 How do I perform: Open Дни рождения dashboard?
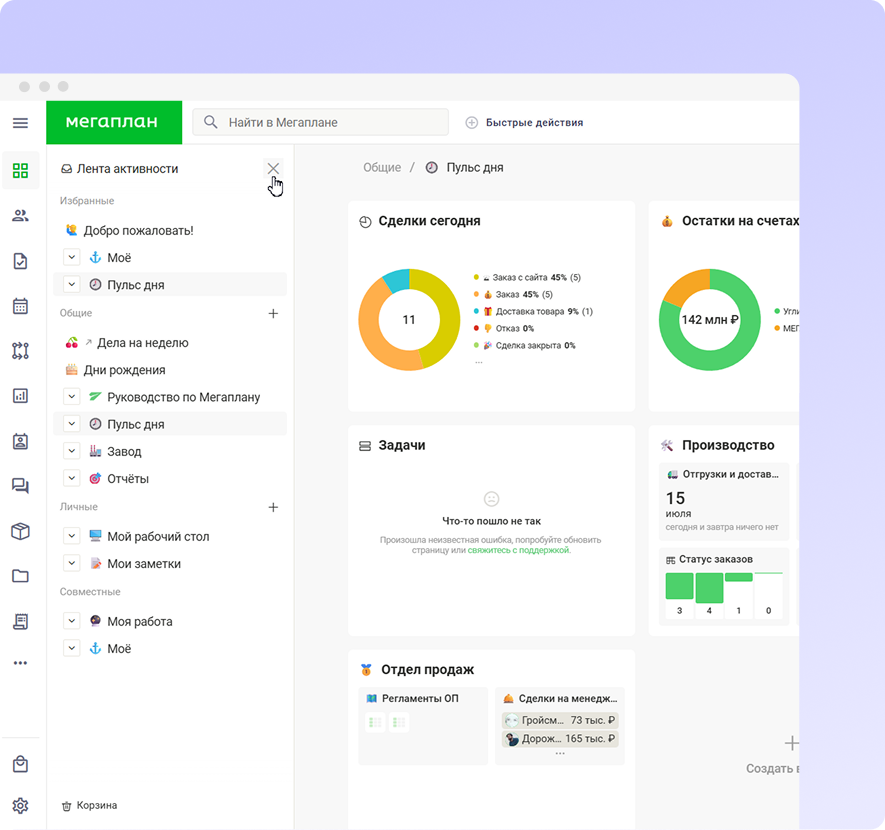116,370
